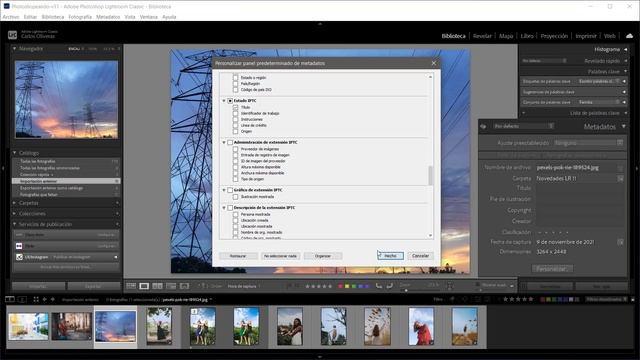Click the Instagram publish service icon
This screenshot has width=640, height=360.
pos(19,257)
